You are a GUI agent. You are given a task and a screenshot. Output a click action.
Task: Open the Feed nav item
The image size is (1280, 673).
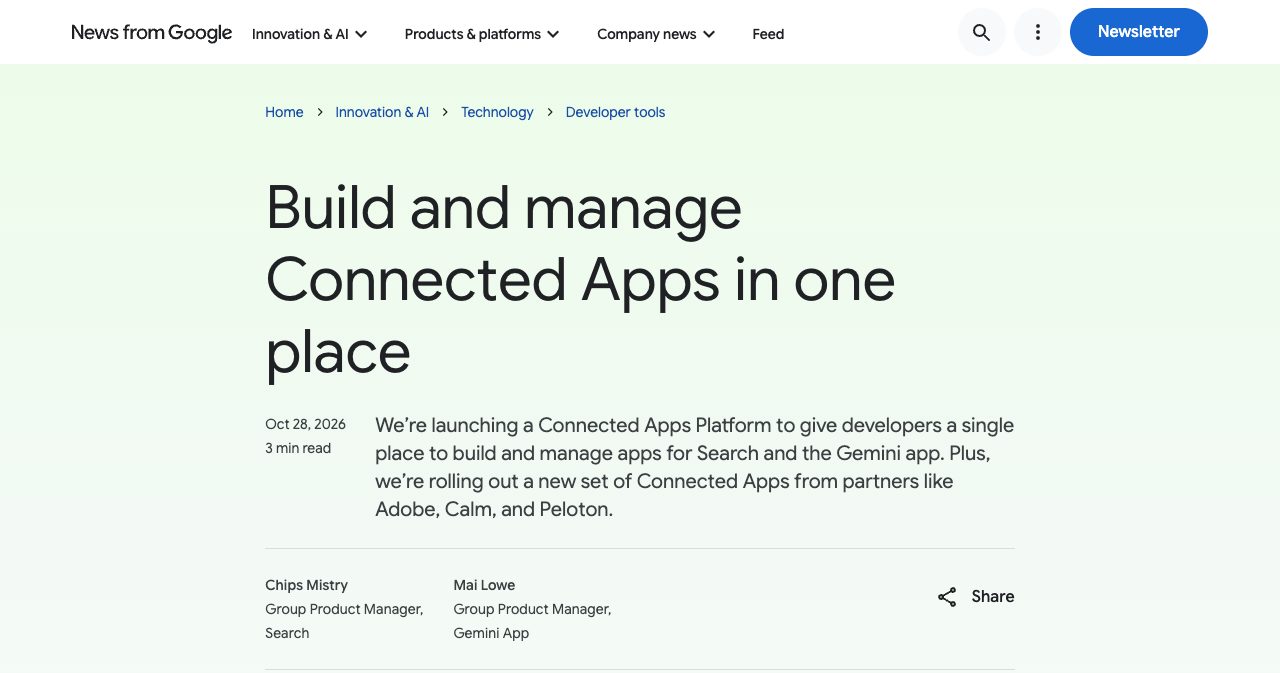point(768,34)
